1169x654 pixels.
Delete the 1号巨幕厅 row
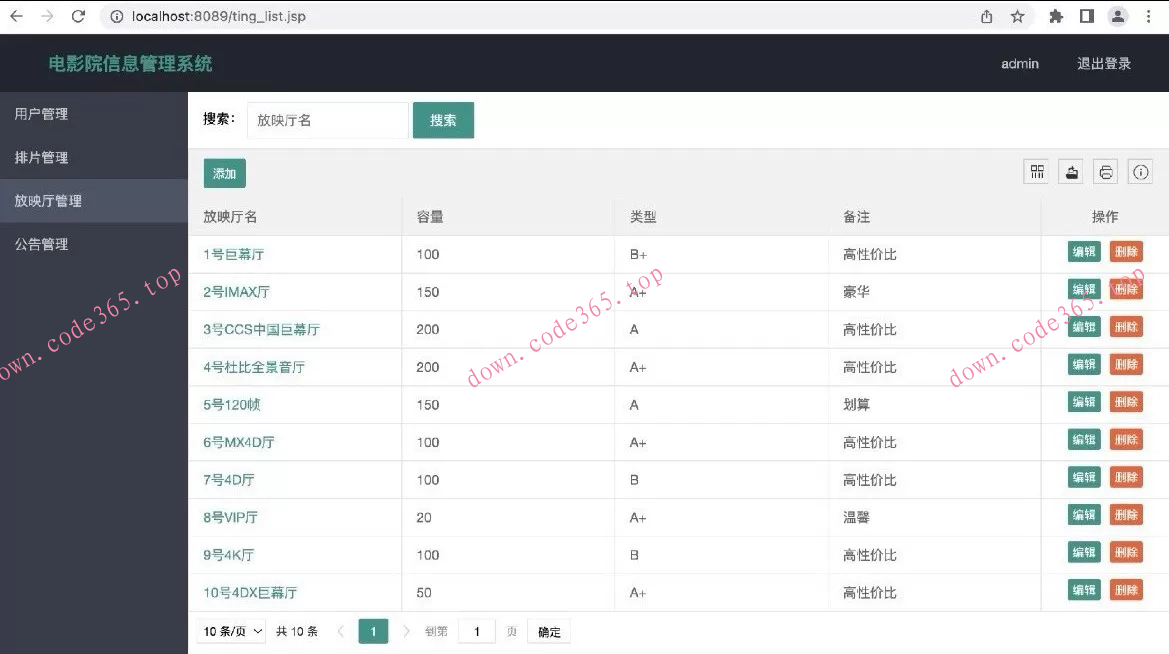click(1126, 252)
